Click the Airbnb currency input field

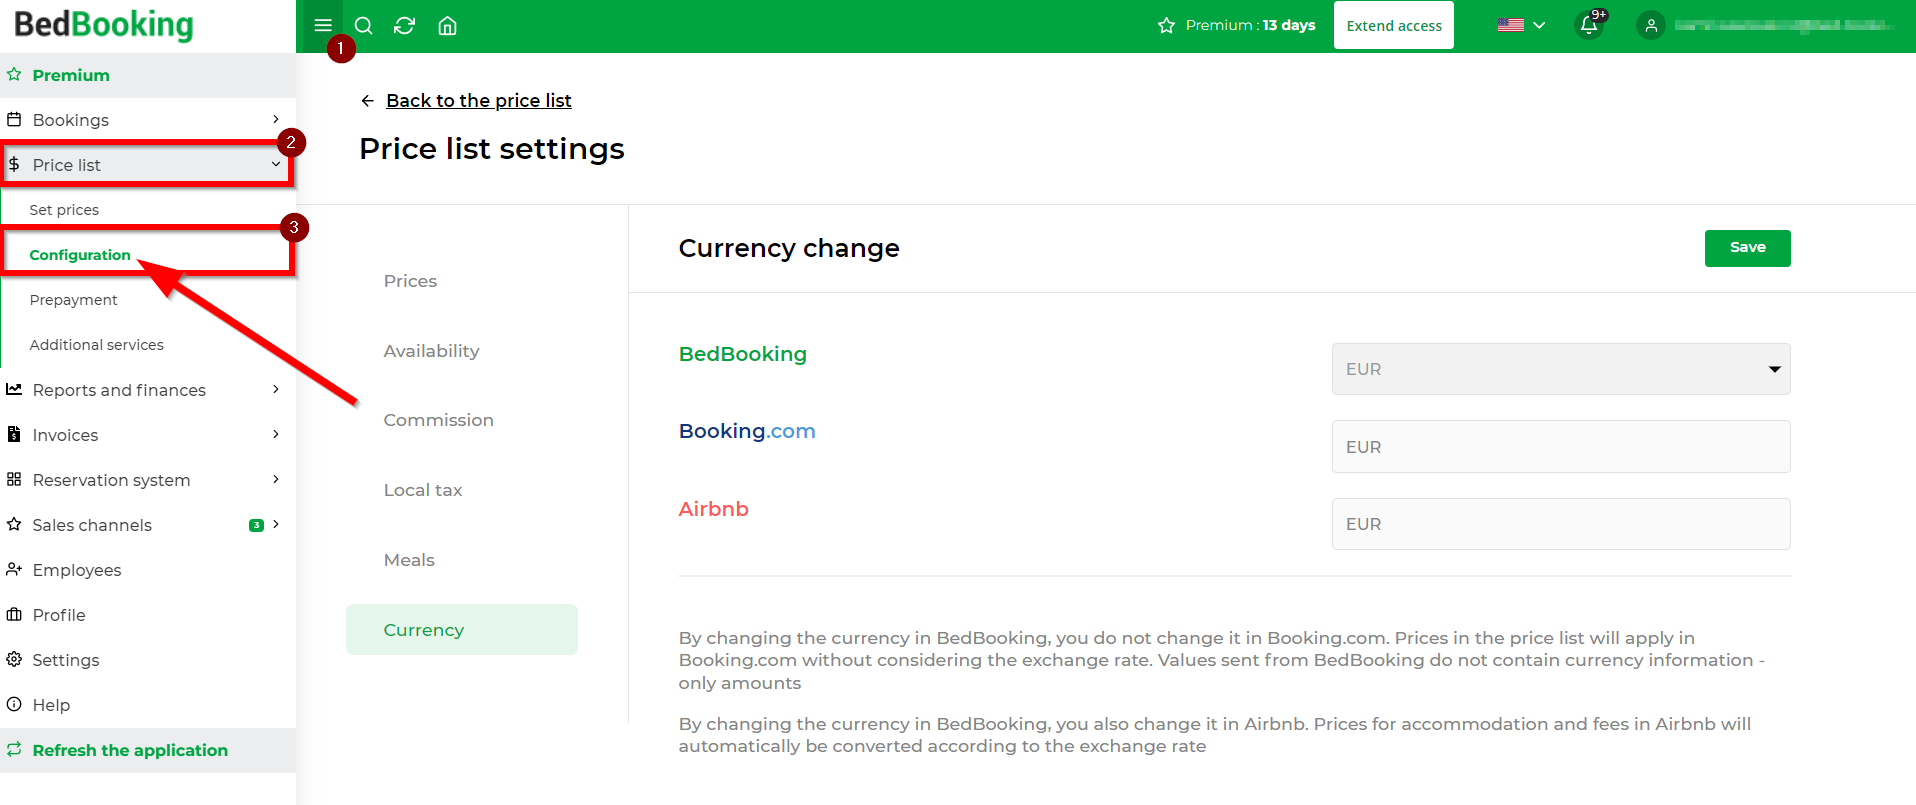(1560, 524)
